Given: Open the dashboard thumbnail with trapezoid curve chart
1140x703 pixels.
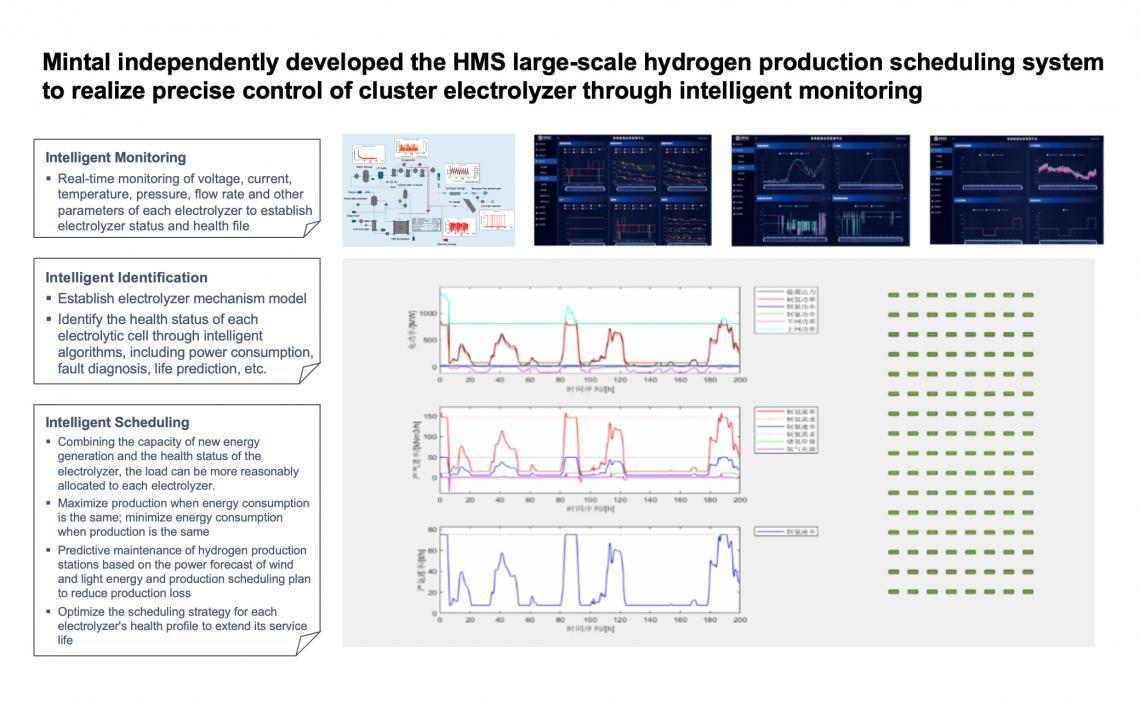Looking at the screenshot, I should coord(820,190).
